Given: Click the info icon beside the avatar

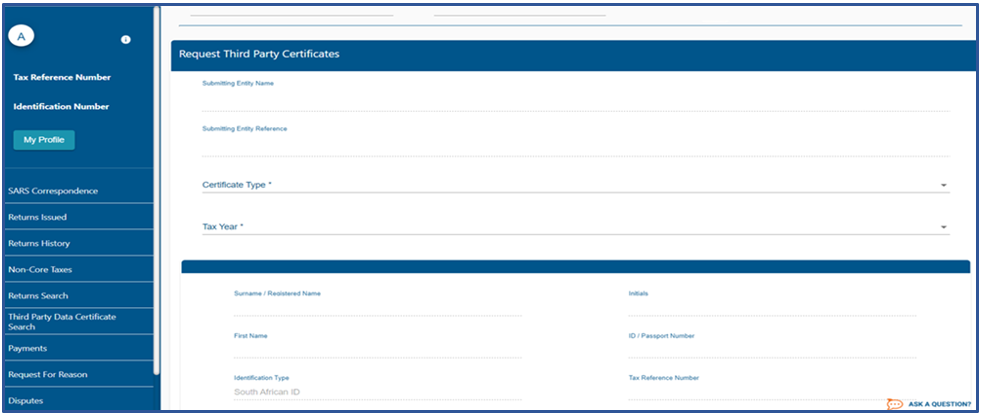Looking at the screenshot, I should [126, 40].
